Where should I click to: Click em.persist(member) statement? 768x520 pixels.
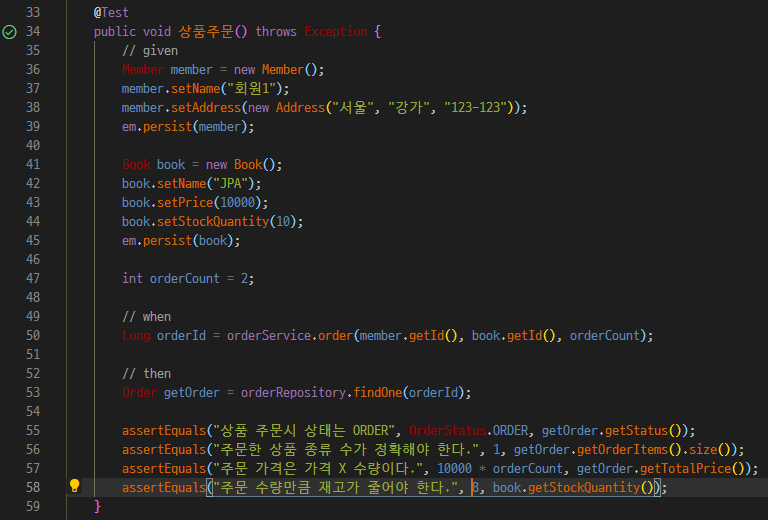188,126
